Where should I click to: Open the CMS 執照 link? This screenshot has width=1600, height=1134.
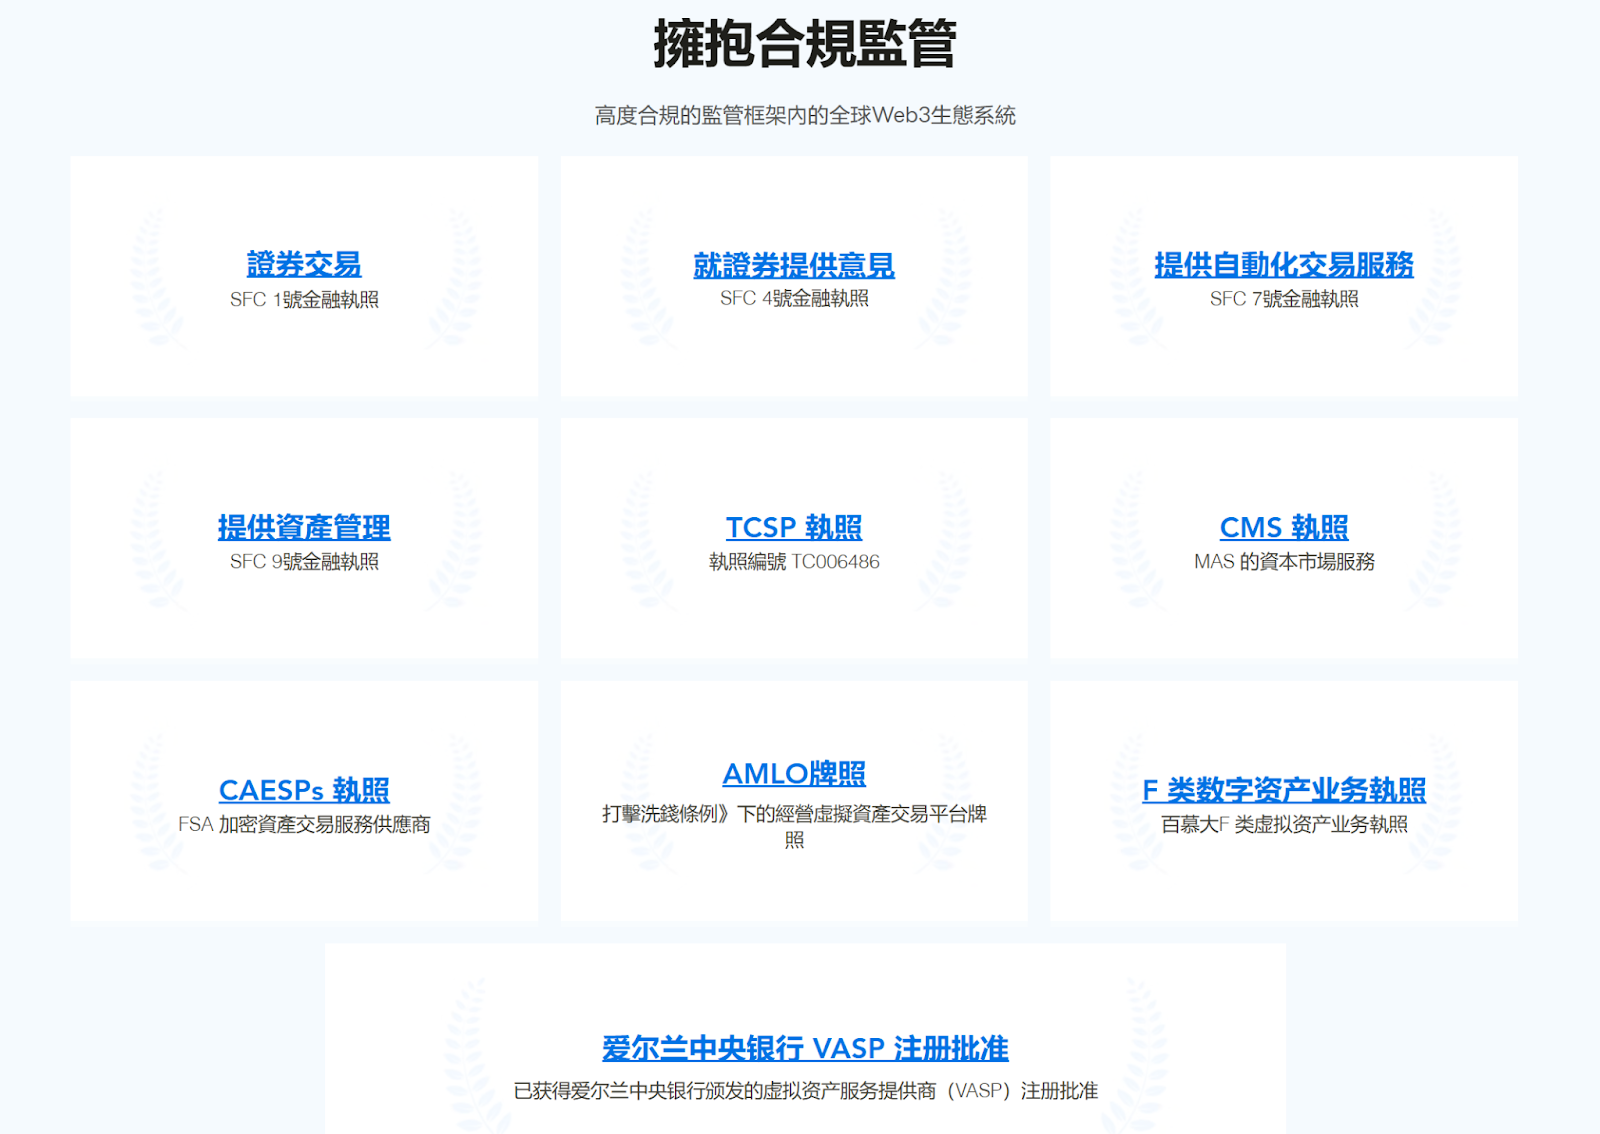click(1283, 527)
